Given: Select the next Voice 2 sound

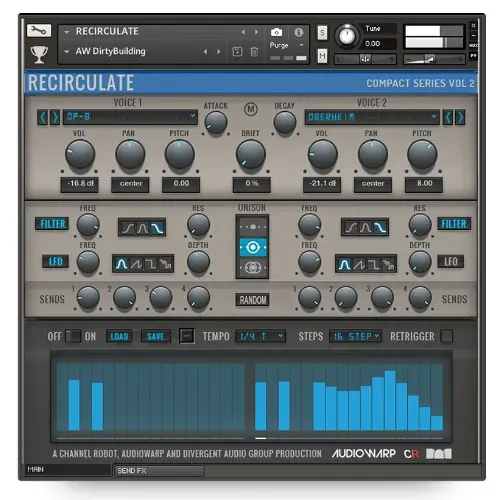Looking at the screenshot, I should tap(460, 117).
